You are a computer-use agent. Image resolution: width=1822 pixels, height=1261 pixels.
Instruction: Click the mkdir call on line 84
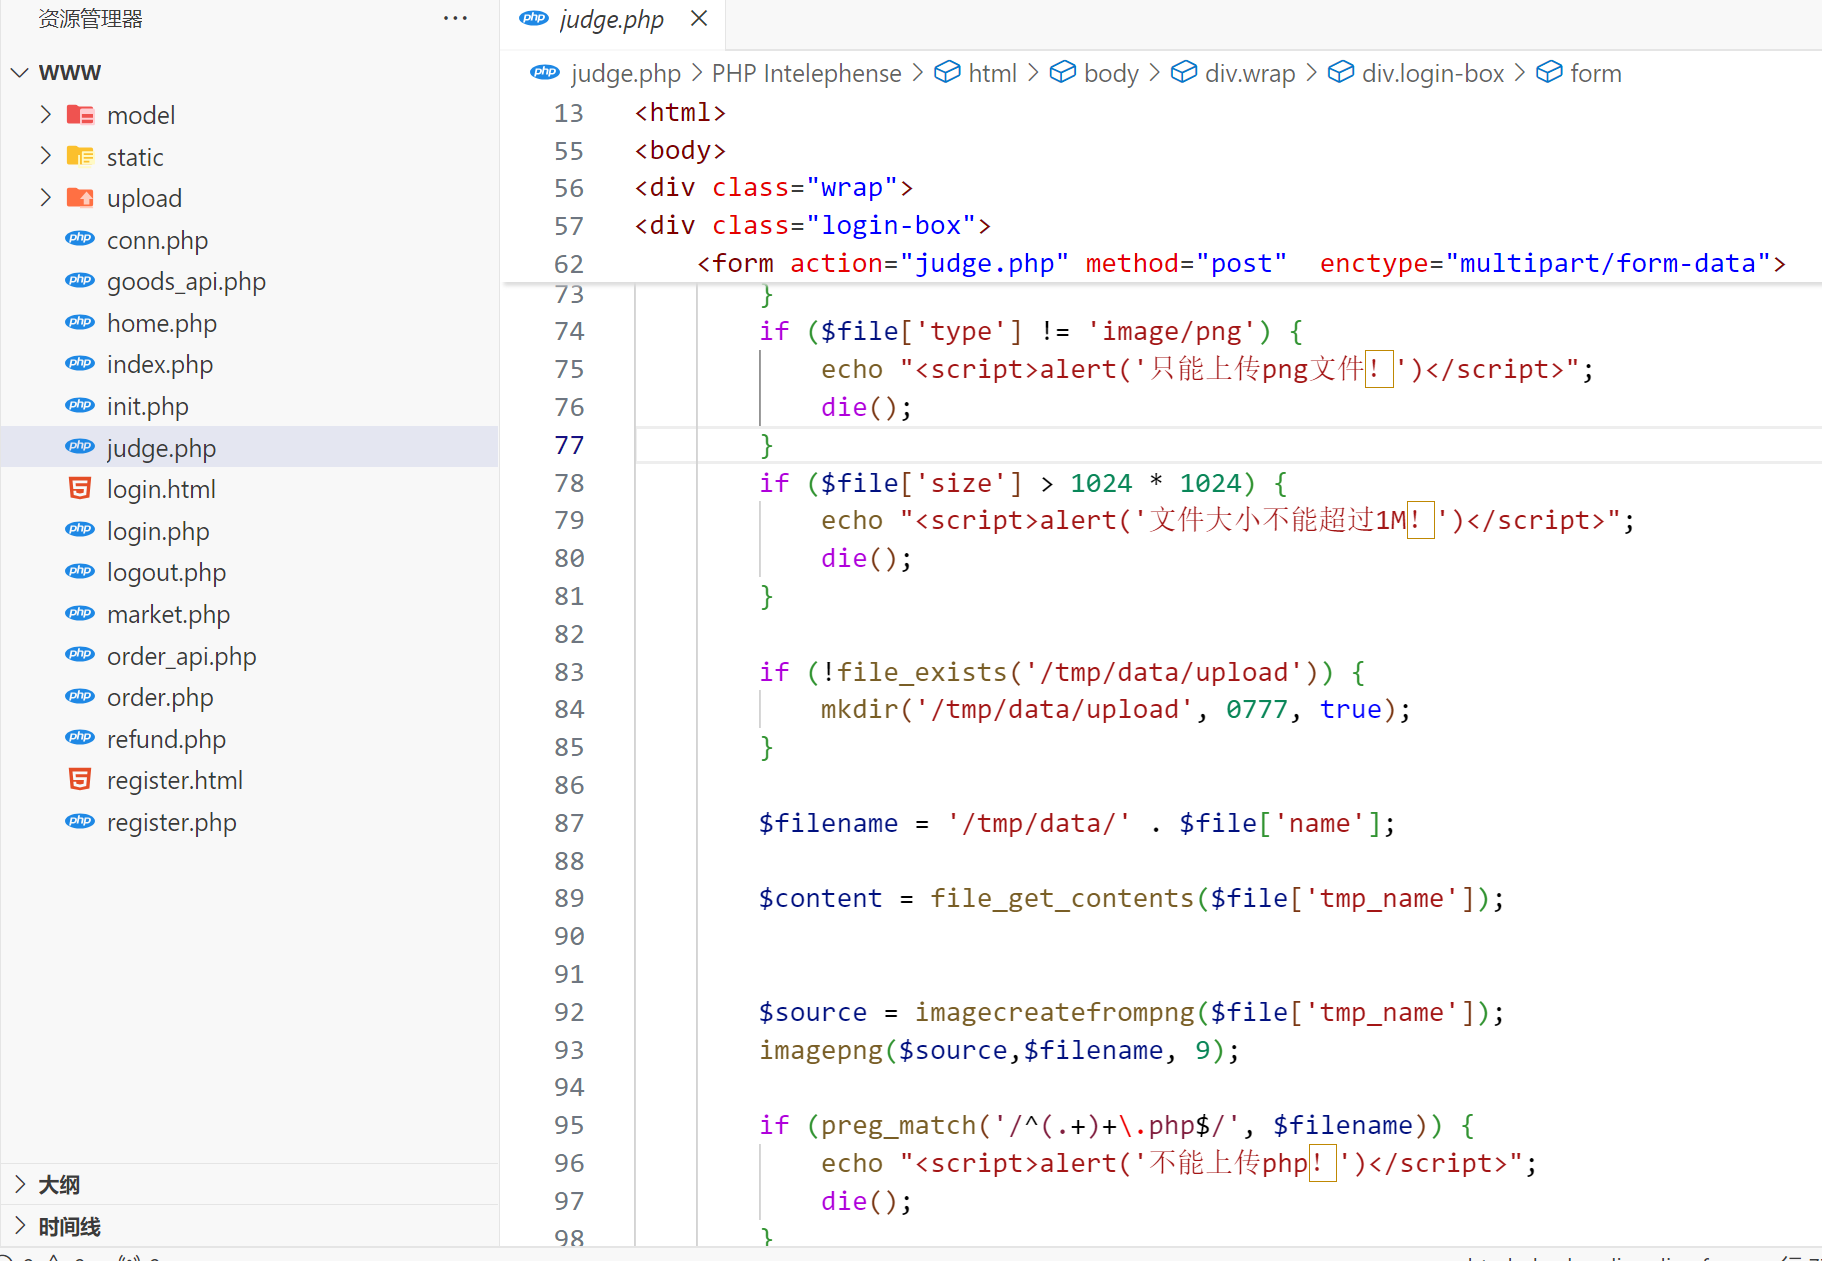pyautogui.click(x=859, y=709)
